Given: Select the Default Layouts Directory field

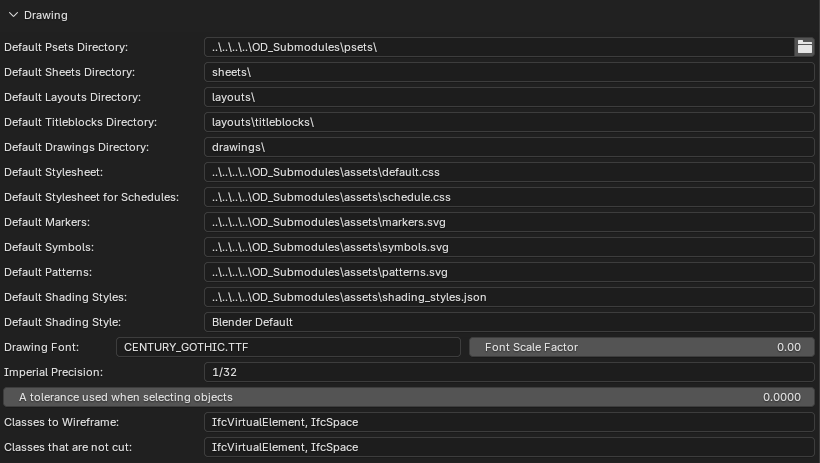Looking at the screenshot, I should click(x=509, y=97).
